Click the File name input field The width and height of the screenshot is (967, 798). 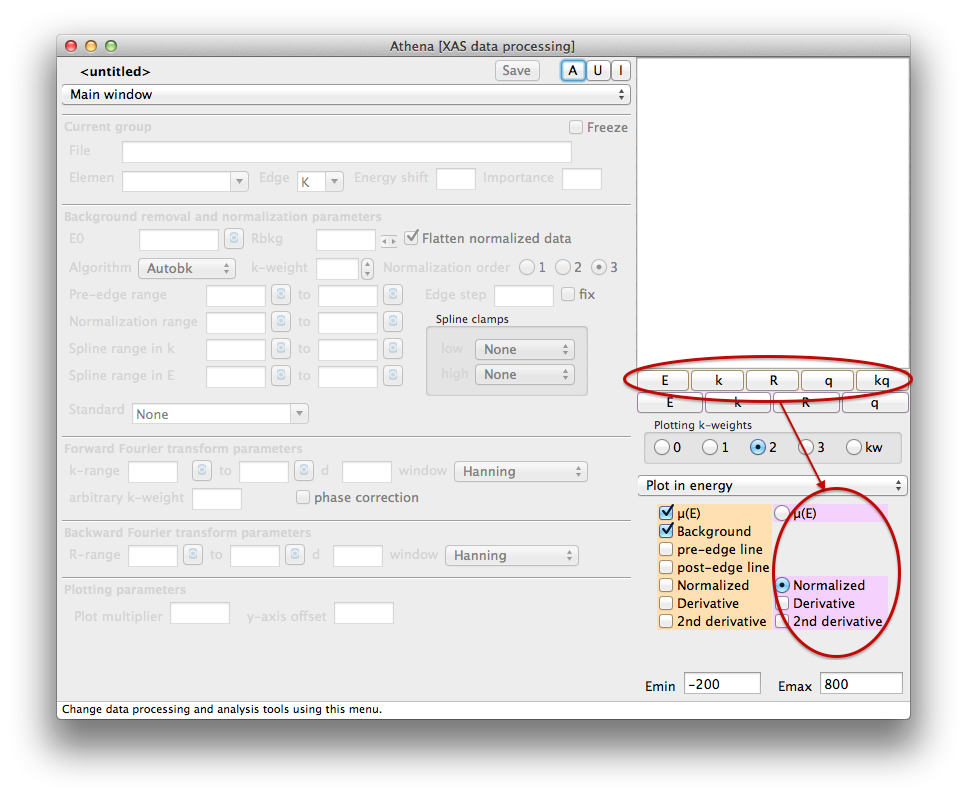point(347,152)
